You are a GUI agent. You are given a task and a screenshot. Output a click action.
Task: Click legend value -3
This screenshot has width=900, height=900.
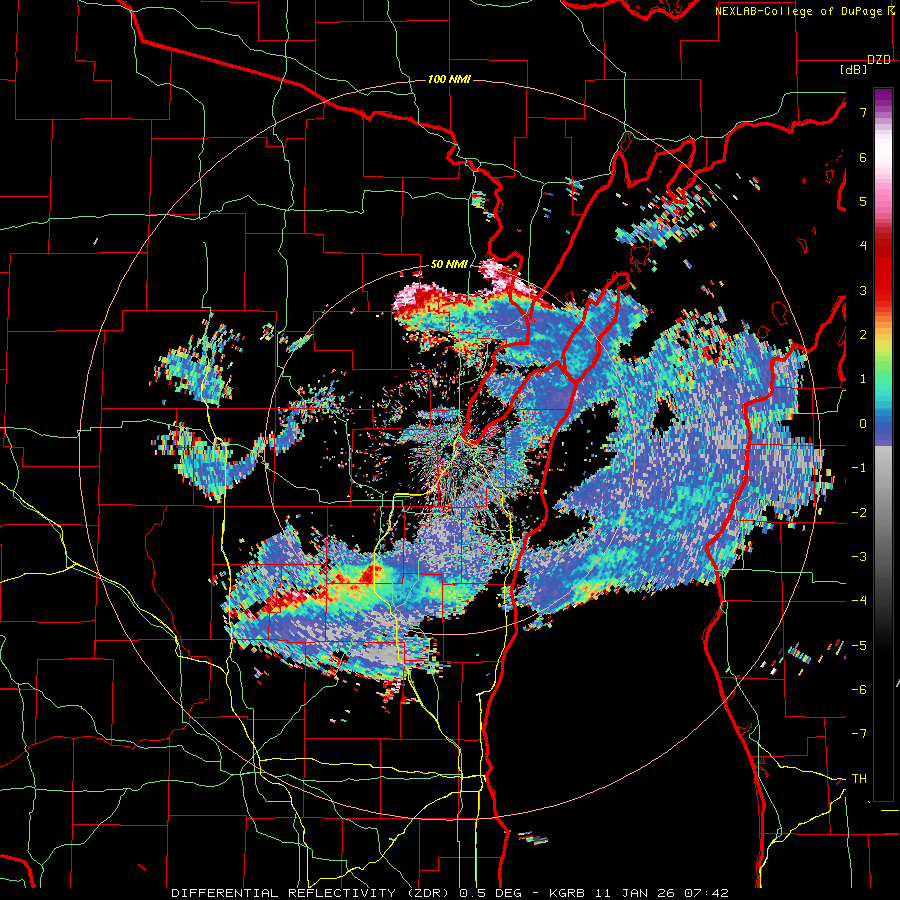coord(859,557)
